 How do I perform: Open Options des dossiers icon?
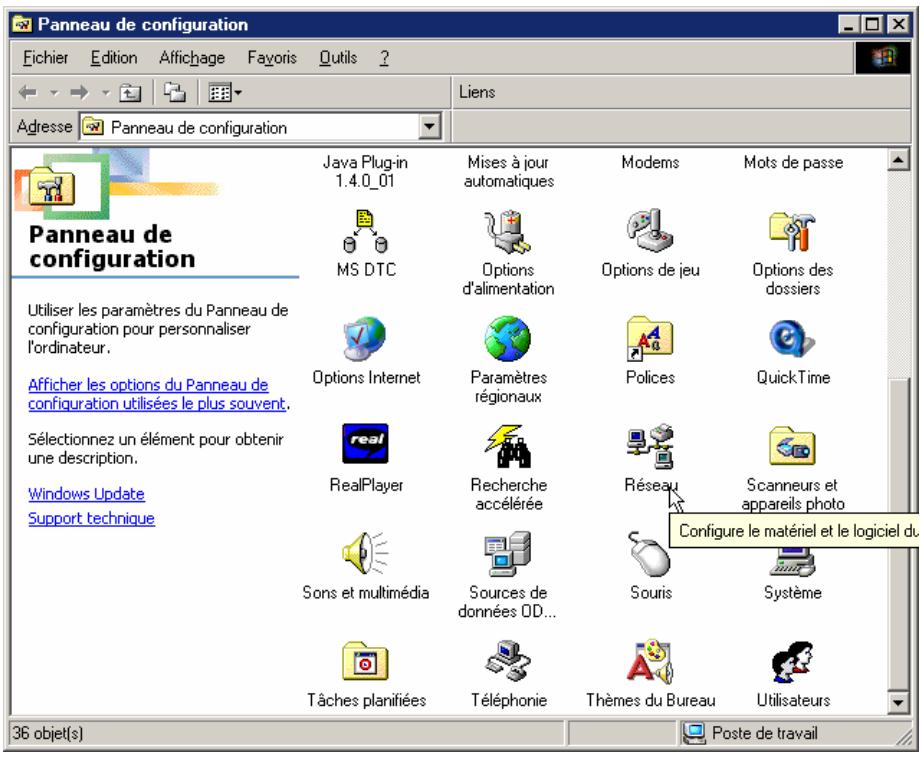click(x=792, y=231)
